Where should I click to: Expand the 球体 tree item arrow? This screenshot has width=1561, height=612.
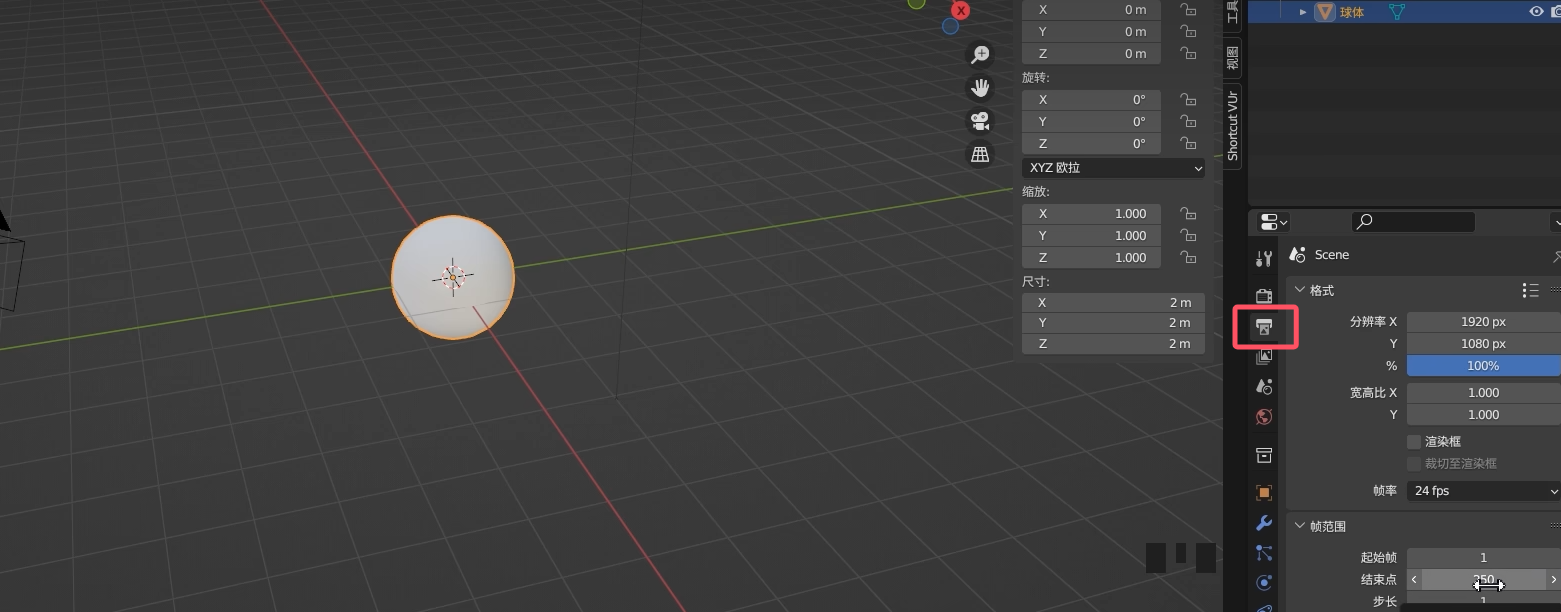[x=1303, y=12]
